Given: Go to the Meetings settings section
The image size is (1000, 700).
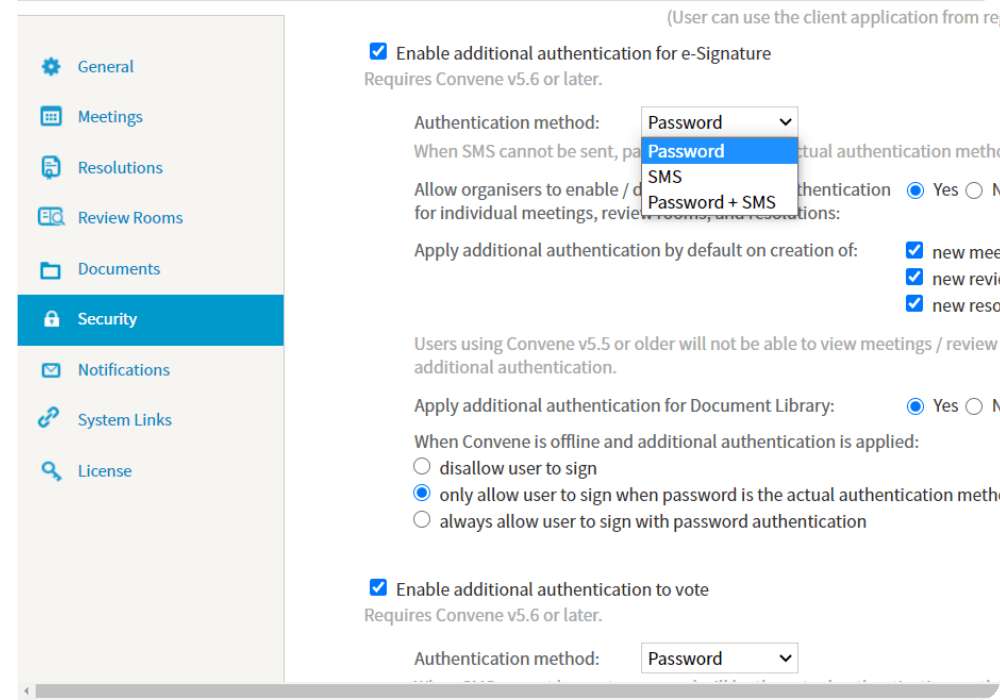Looking at the screenshot, I should tap(110, 117).
